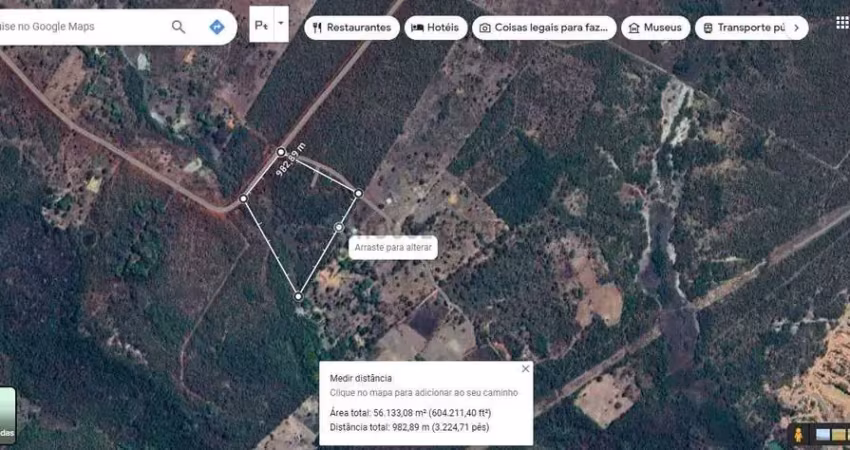Choose the Coisas legais para fazer chip
Image resolution: width=850 pixels, height=450 pixels.
(x=543, y=28)
